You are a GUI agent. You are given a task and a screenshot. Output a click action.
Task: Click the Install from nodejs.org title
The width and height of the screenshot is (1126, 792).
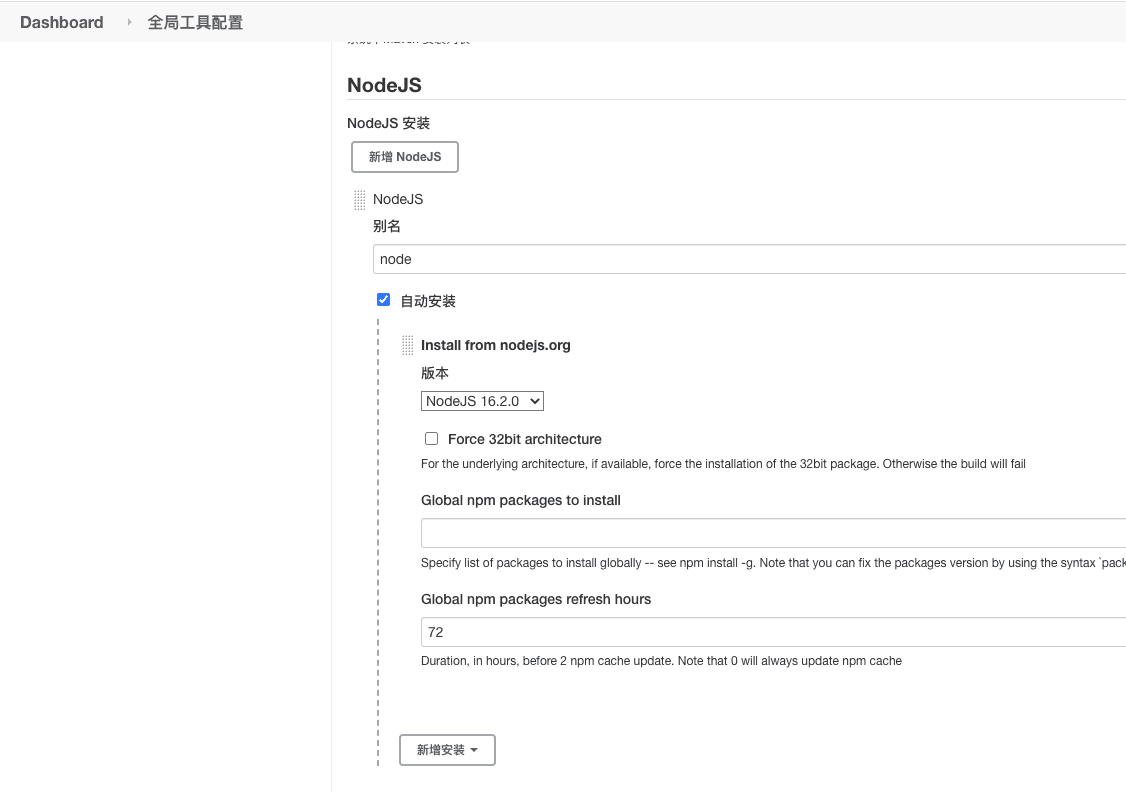click(495, 345)
